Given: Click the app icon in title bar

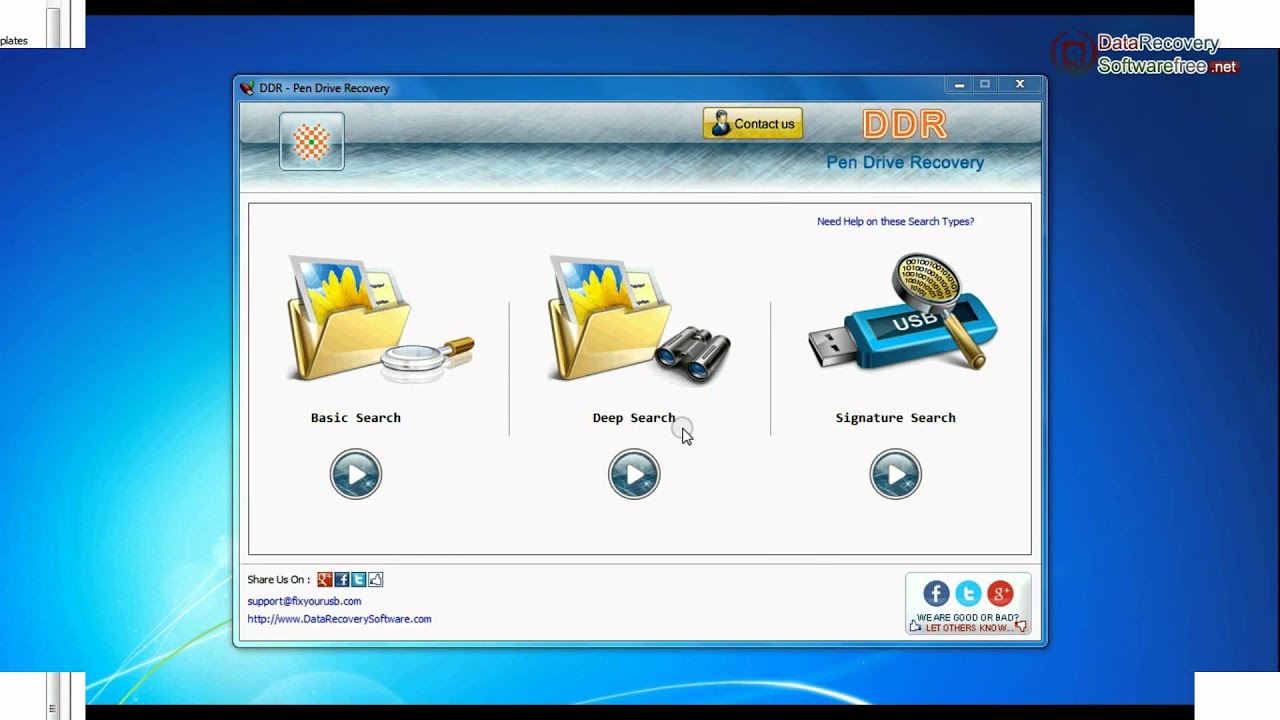Looking at the screenshot, I should pos(247,88).
